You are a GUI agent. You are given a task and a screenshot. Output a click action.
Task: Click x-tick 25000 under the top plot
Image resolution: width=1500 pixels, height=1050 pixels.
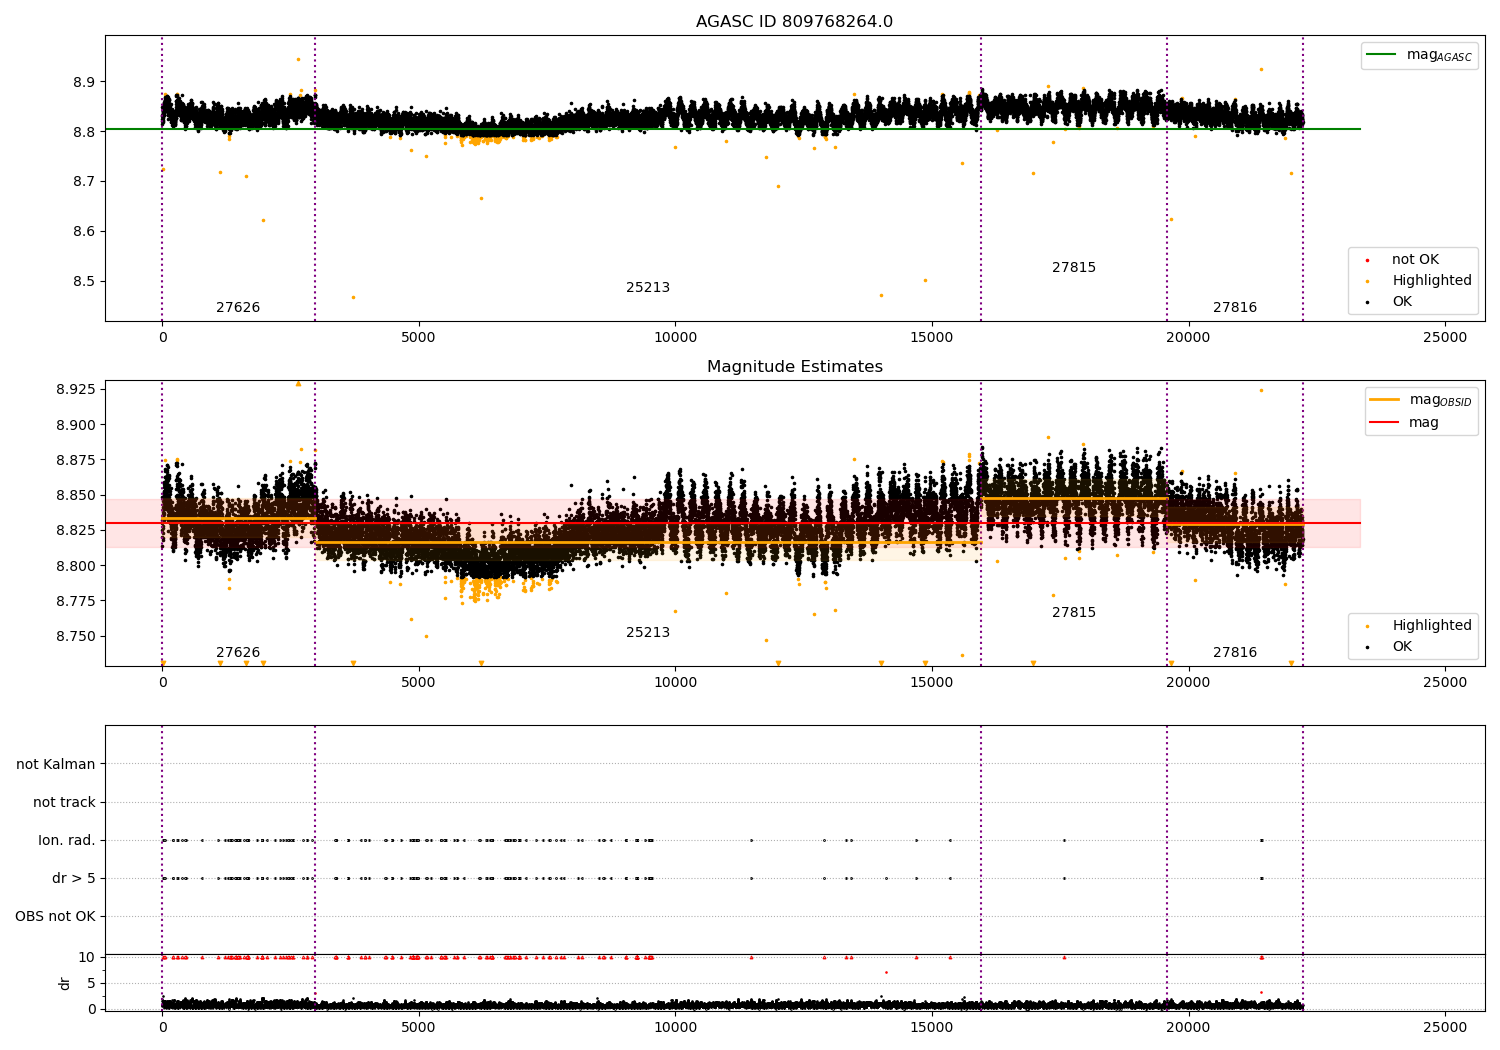click(1445, 338)
